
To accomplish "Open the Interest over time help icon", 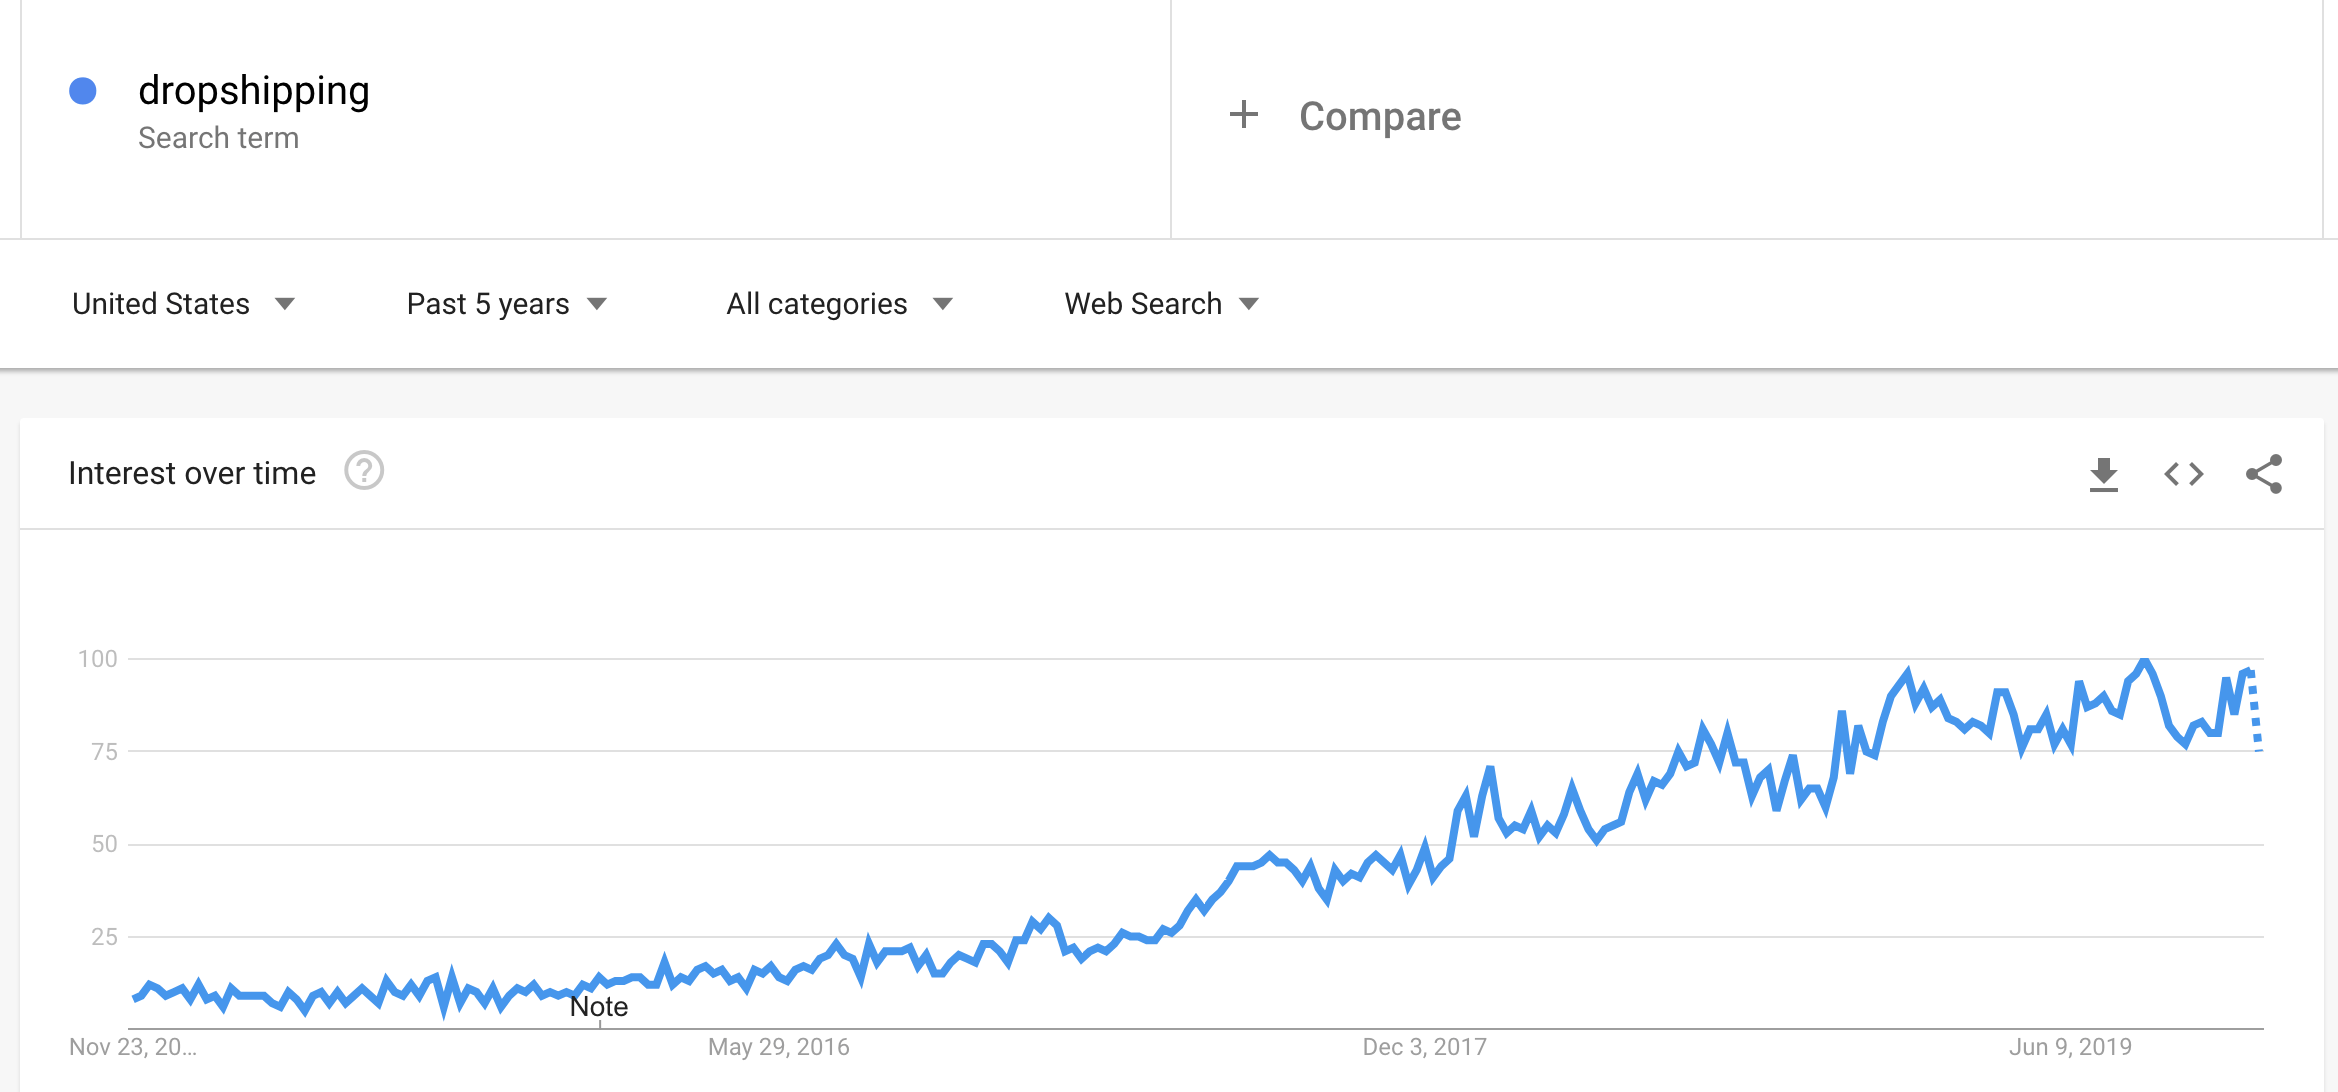I will (364, 471).
